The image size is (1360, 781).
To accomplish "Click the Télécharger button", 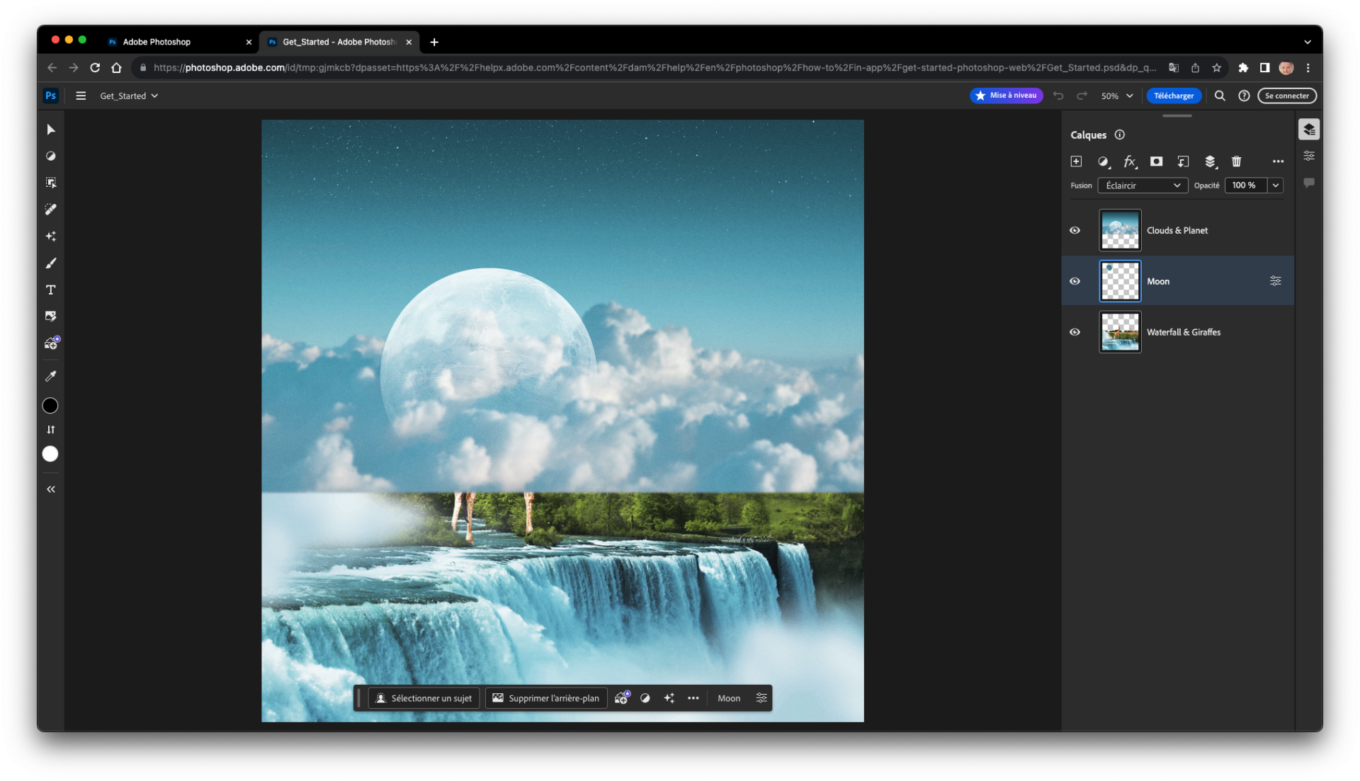I will click(1174, 96).
